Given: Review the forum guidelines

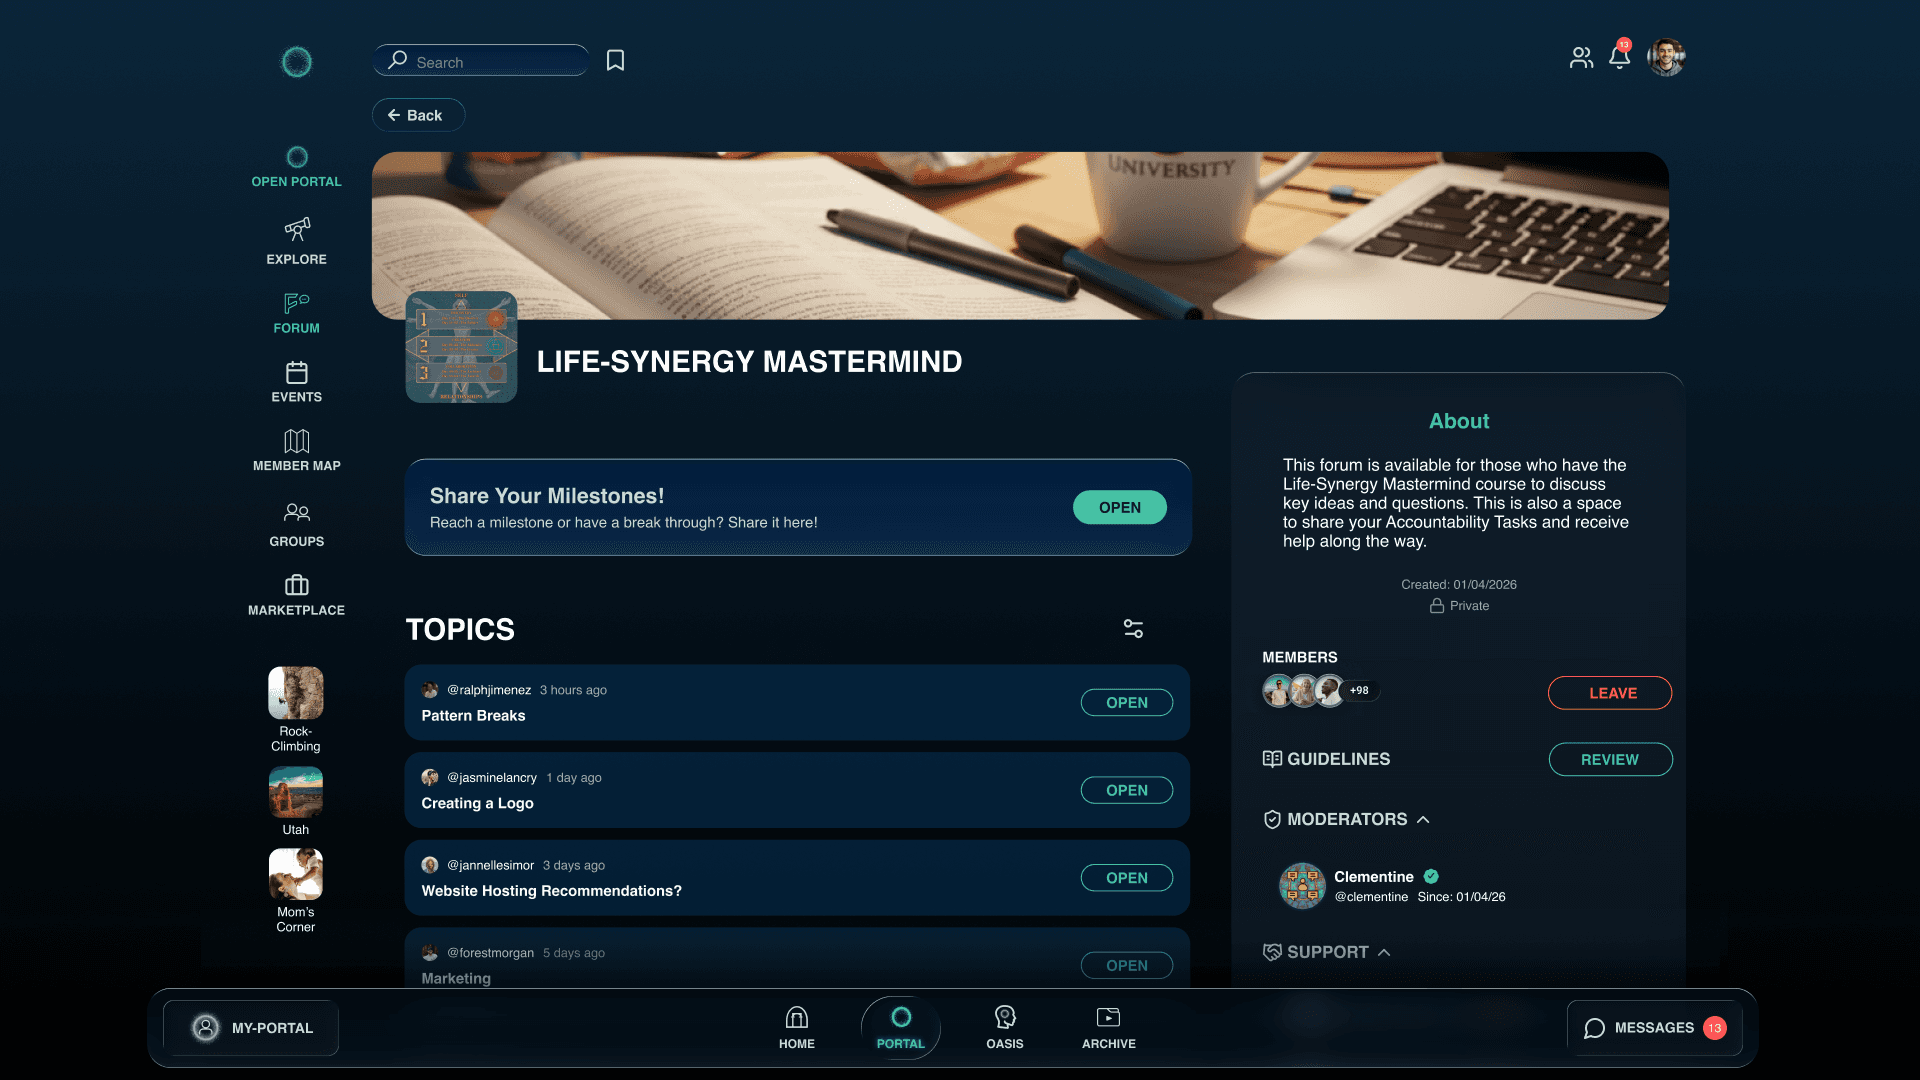Looking at the screenshot, I should (1609, 760).
